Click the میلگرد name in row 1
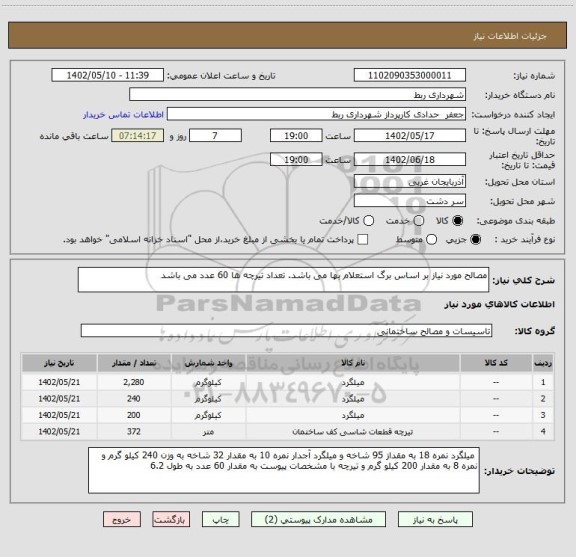Viewport: 576px width, 557px height. point(353,382)
